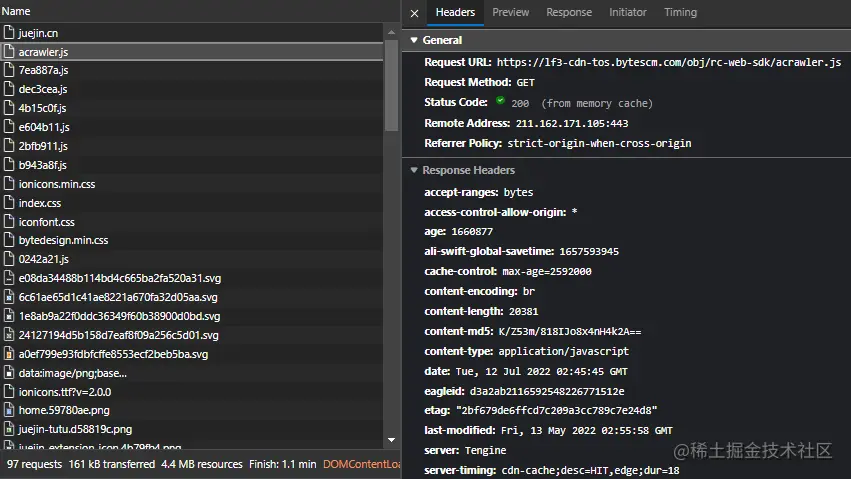Select the bytedesign.min.css request
Image resolution: width=851 pixels, height=479 pixels.
[192, 240]
